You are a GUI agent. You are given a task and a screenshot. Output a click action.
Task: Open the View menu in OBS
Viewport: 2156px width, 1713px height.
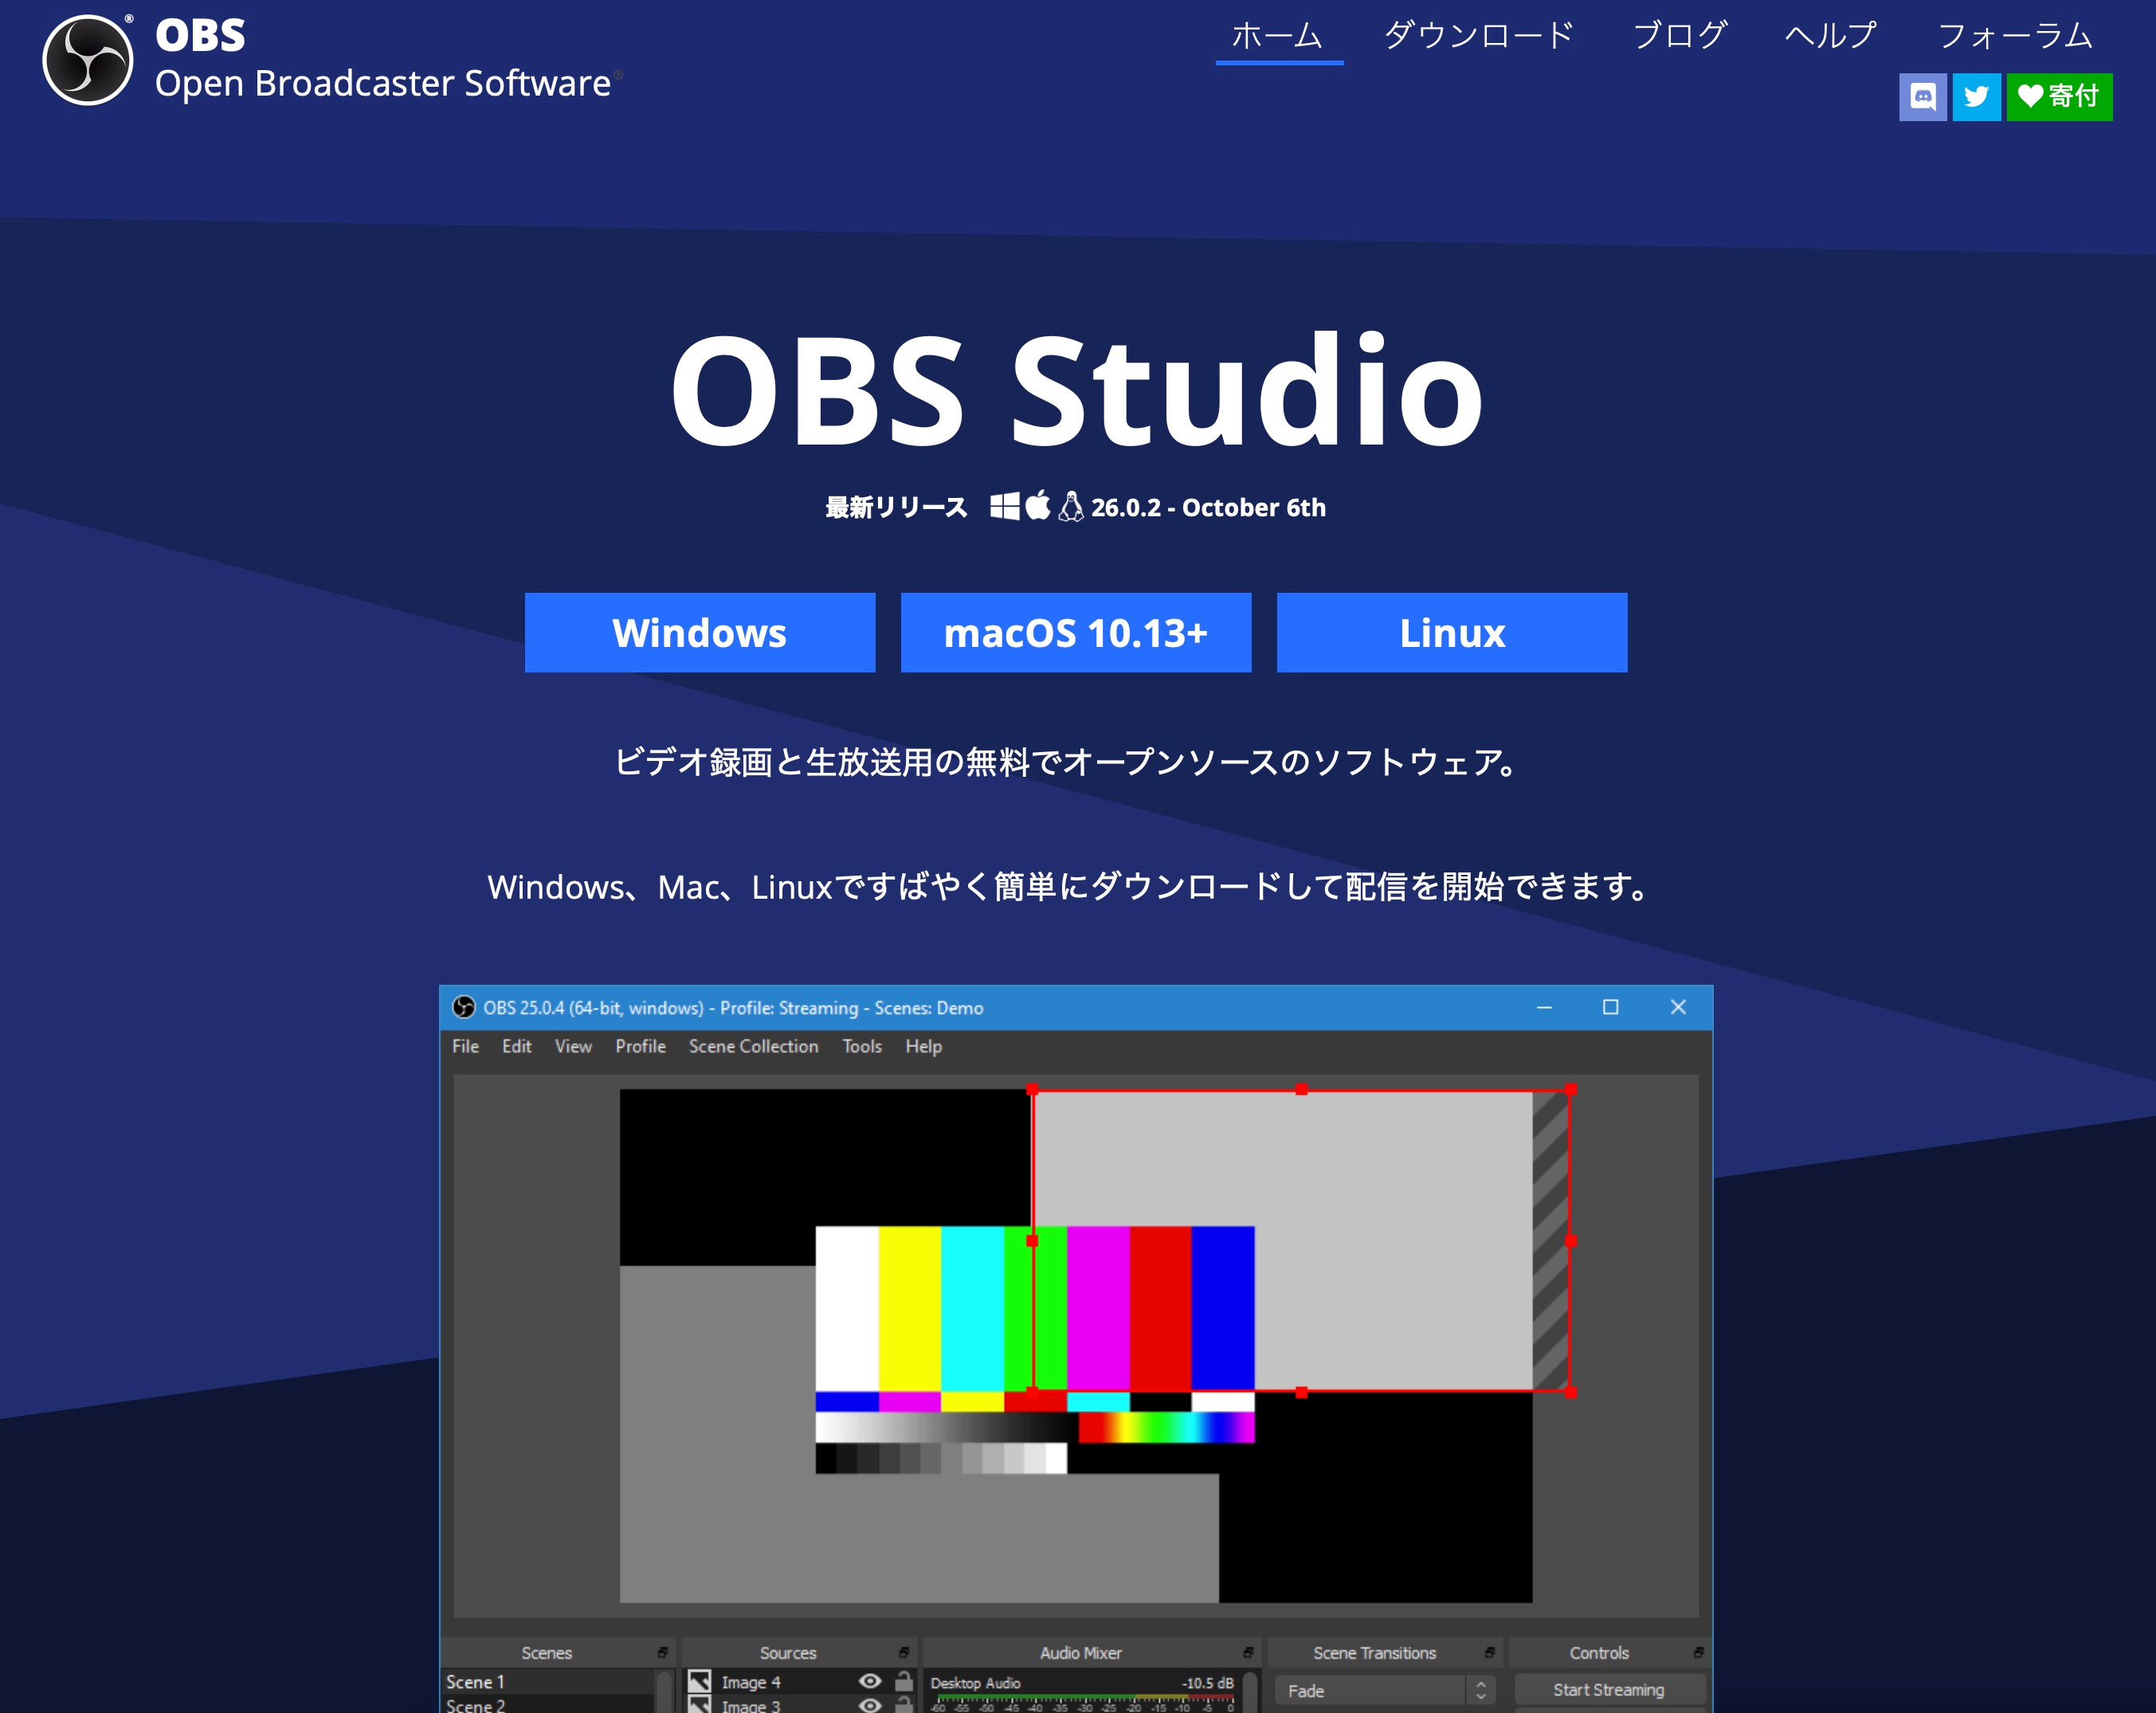coord(573,1046)
